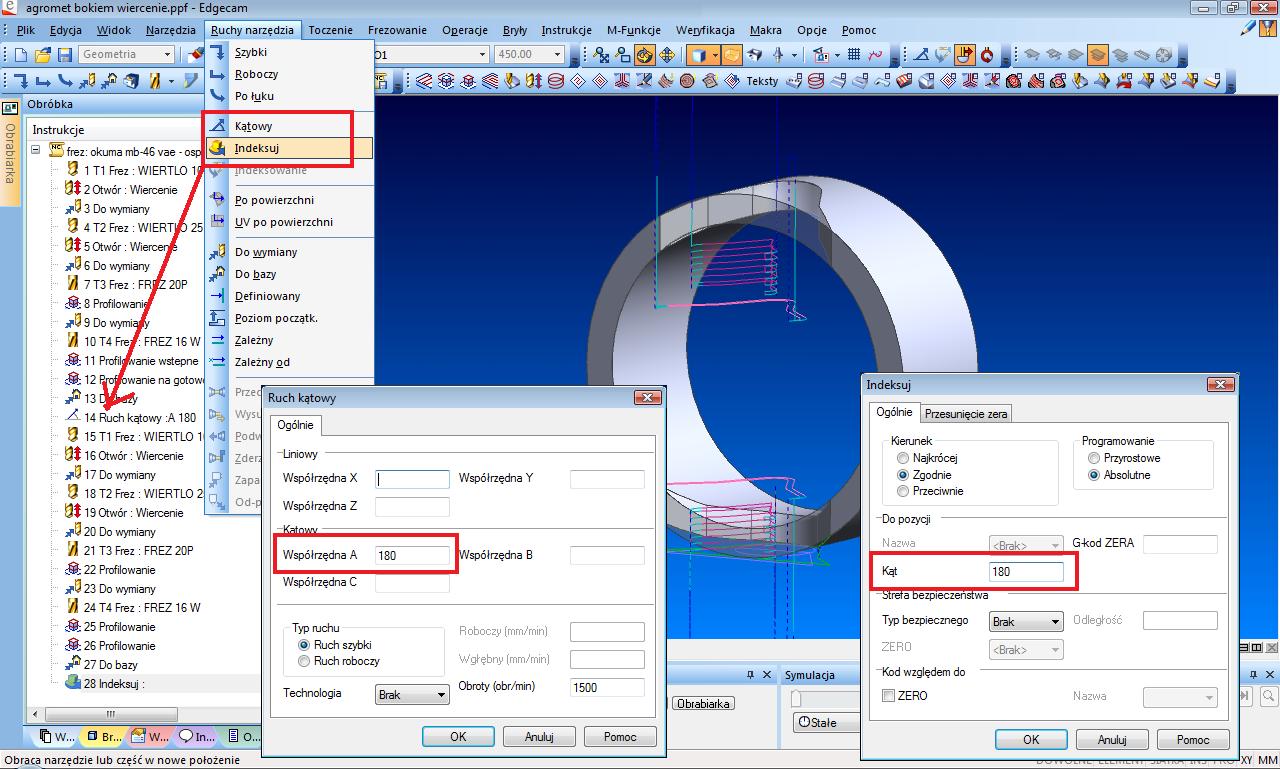Click the Współrzędna A input field

pyautogui.click(x=412, y=554)
